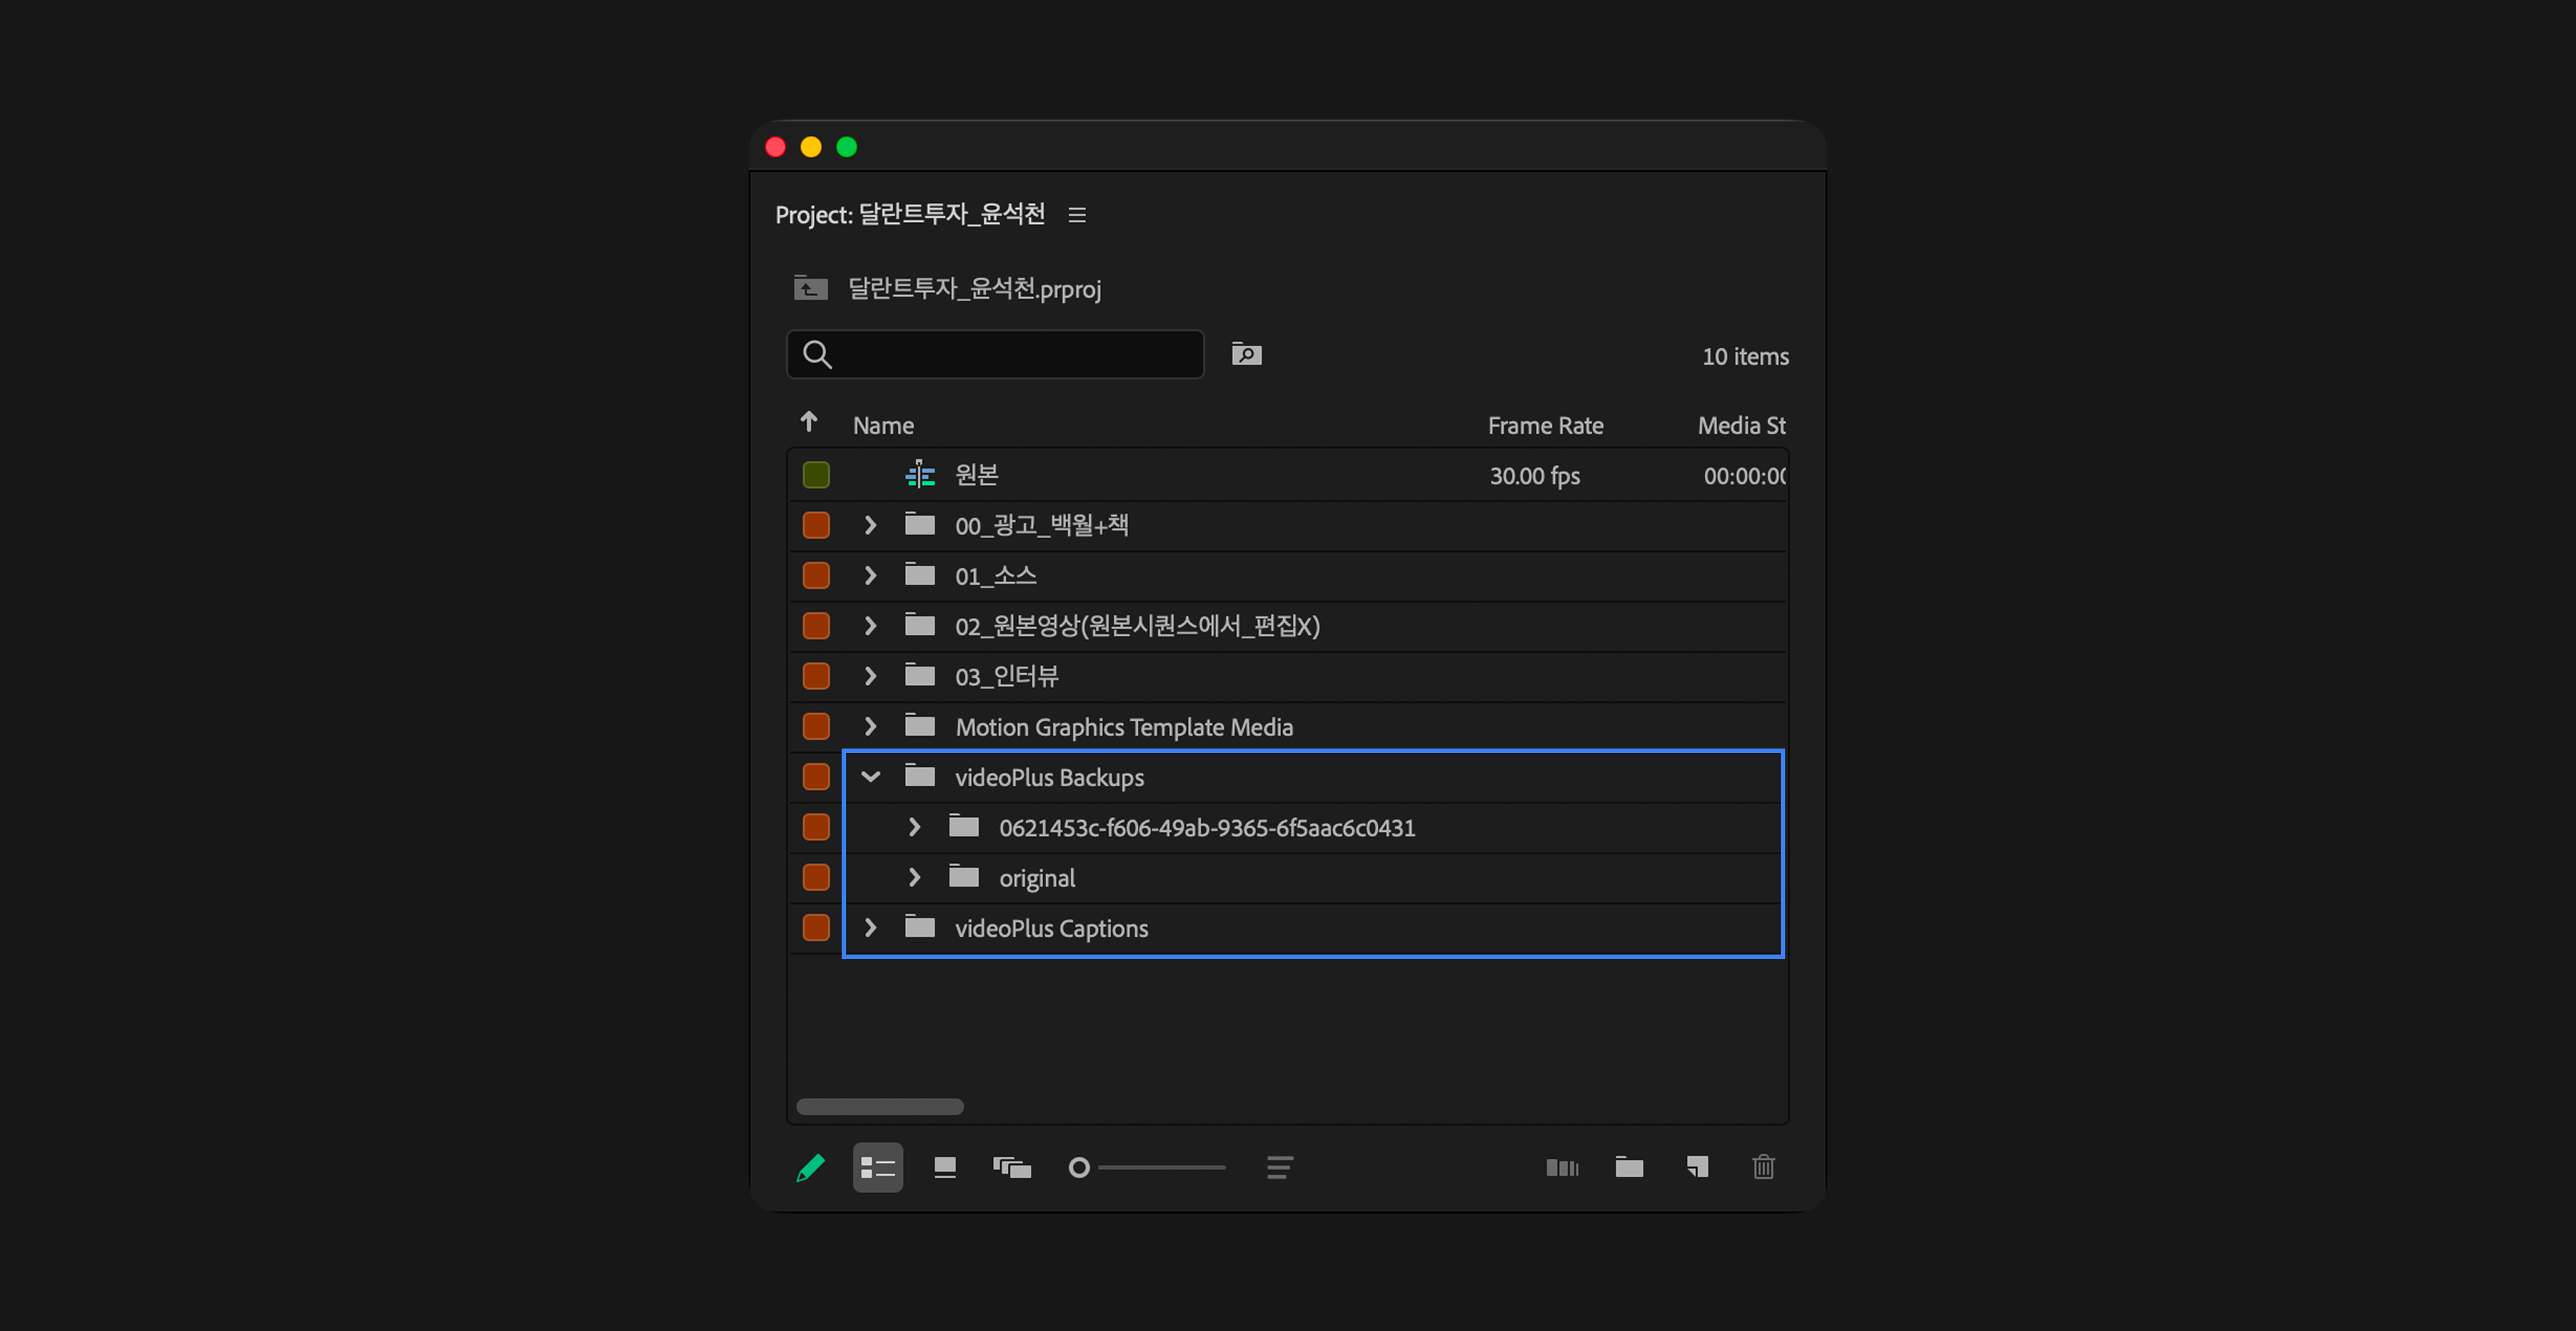Click the New Item icon

(1697, 1167)
